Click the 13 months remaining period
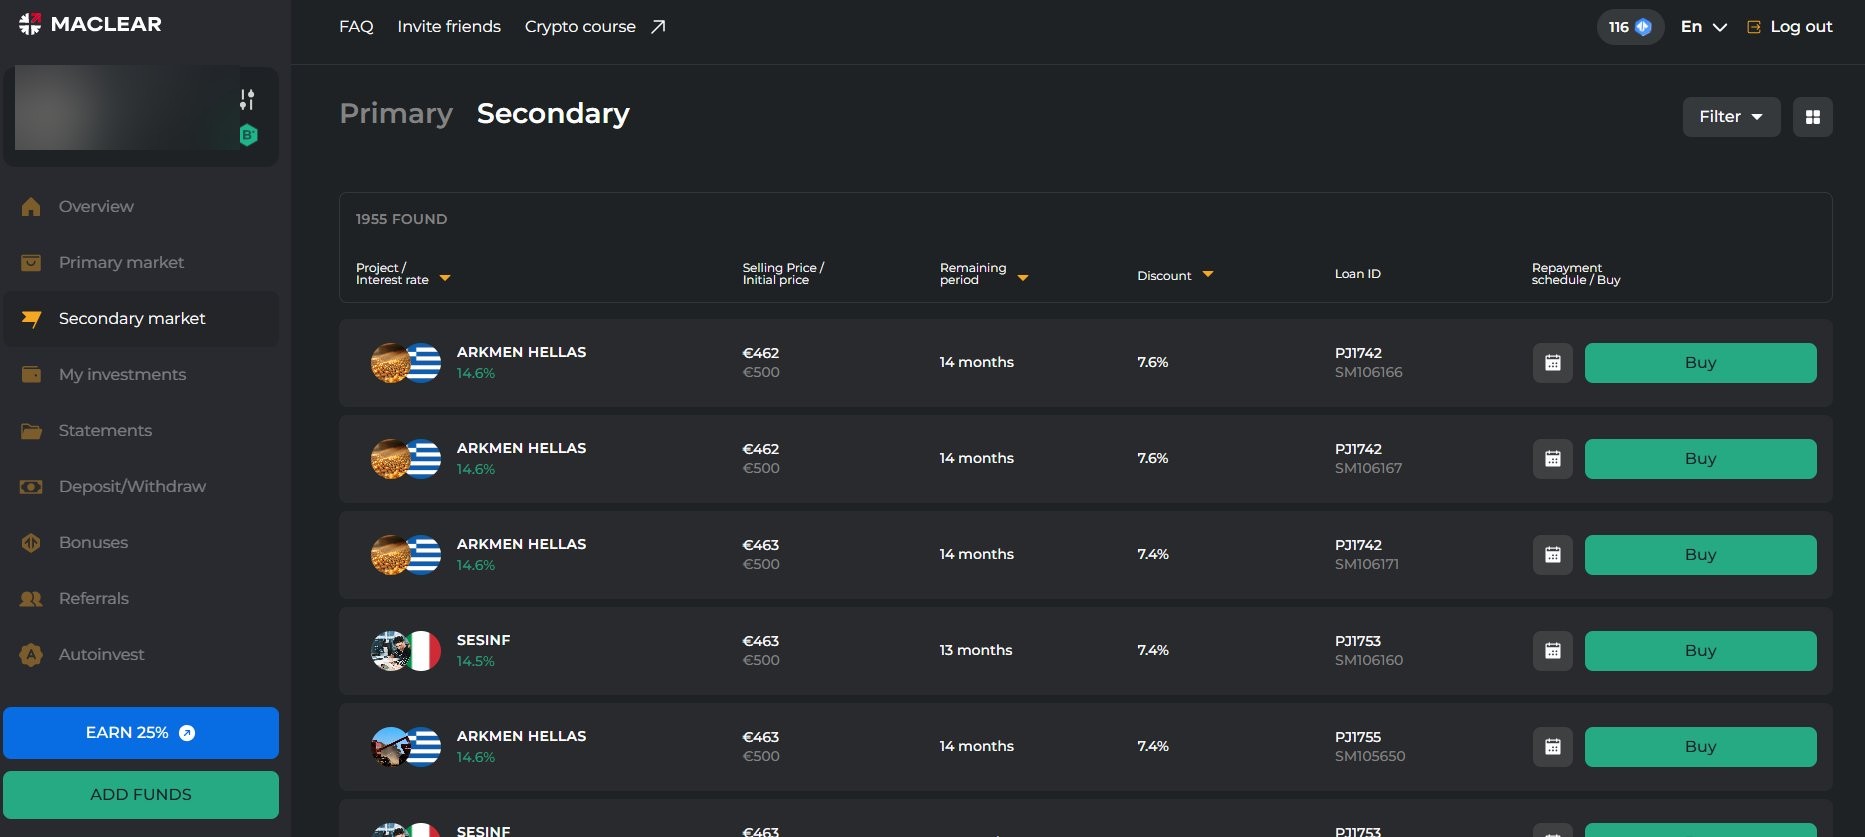 [x=975, y=650]
